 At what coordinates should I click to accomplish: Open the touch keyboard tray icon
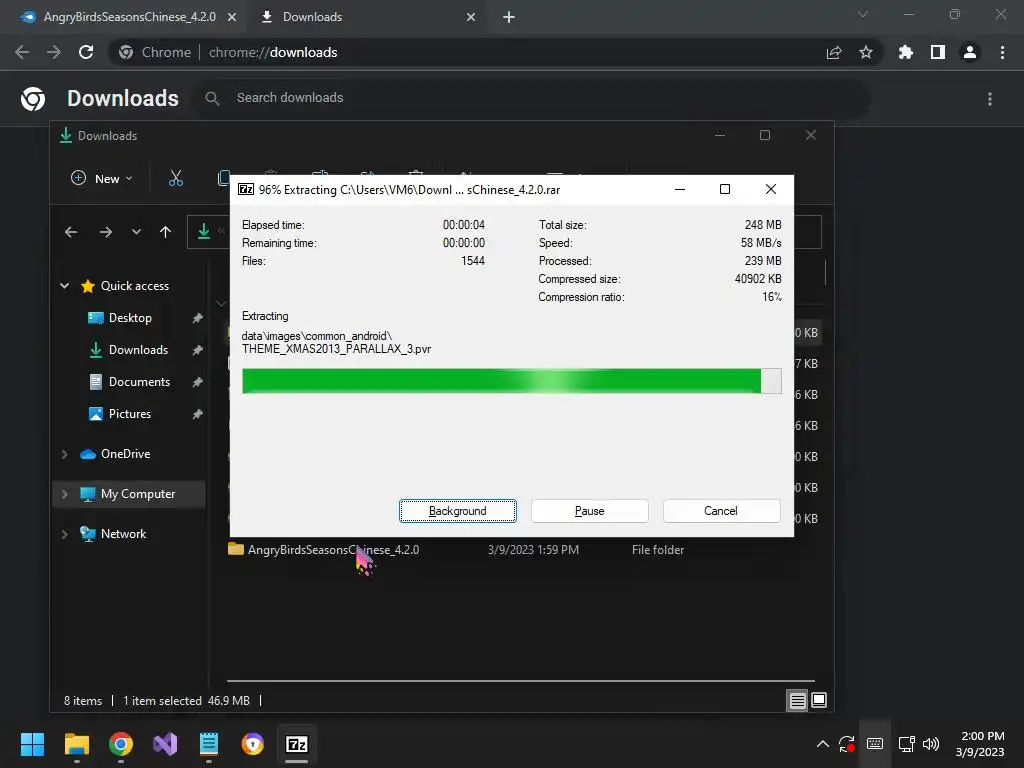pyautogui.click(x=875, y=744)
